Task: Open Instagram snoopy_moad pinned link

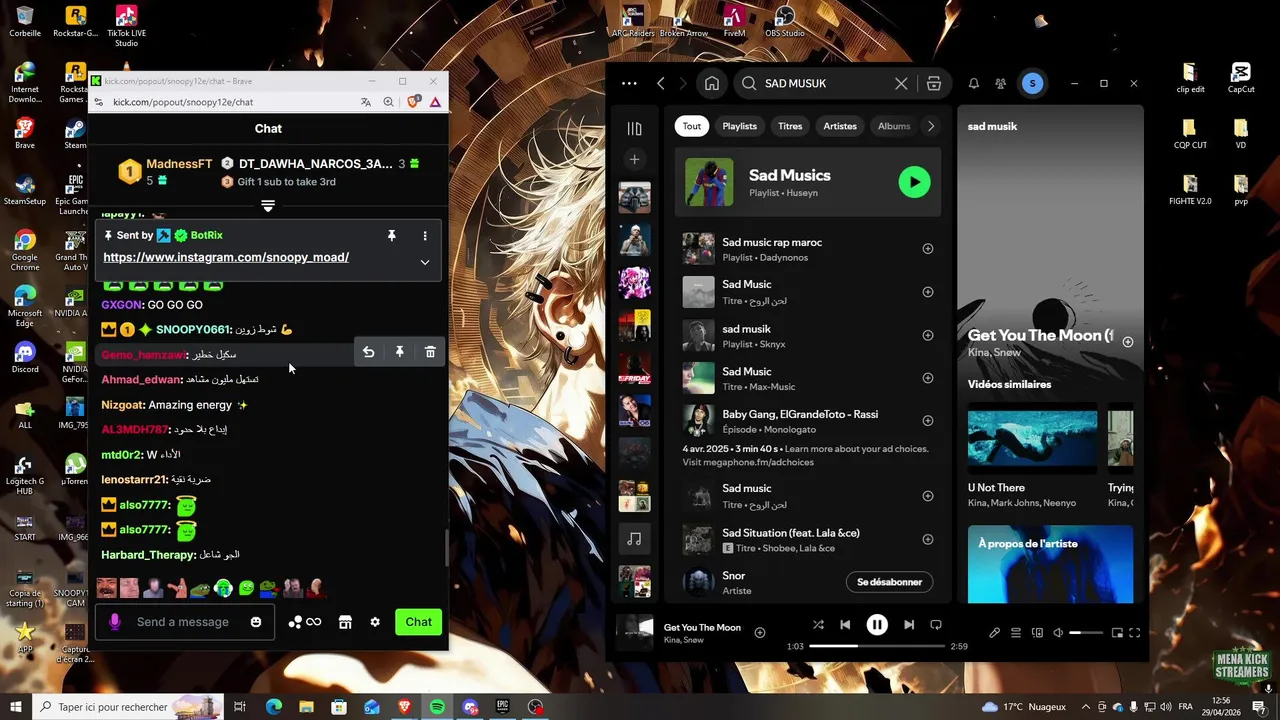Action: click(226, 257)
